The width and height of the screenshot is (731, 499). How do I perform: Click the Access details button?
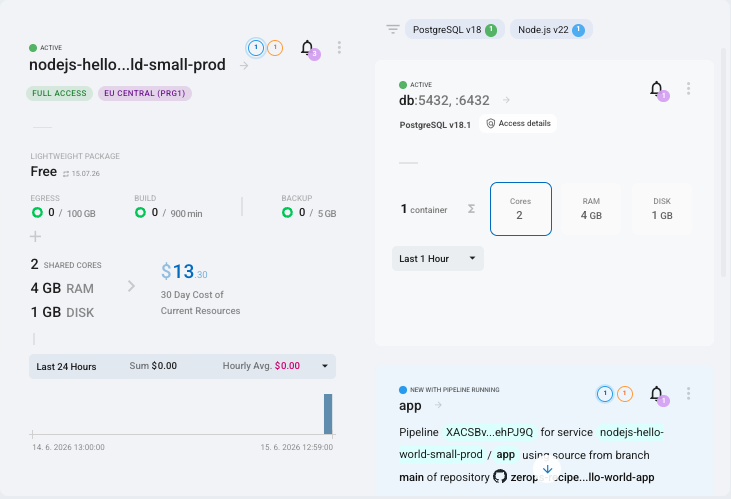click(518, 124)
